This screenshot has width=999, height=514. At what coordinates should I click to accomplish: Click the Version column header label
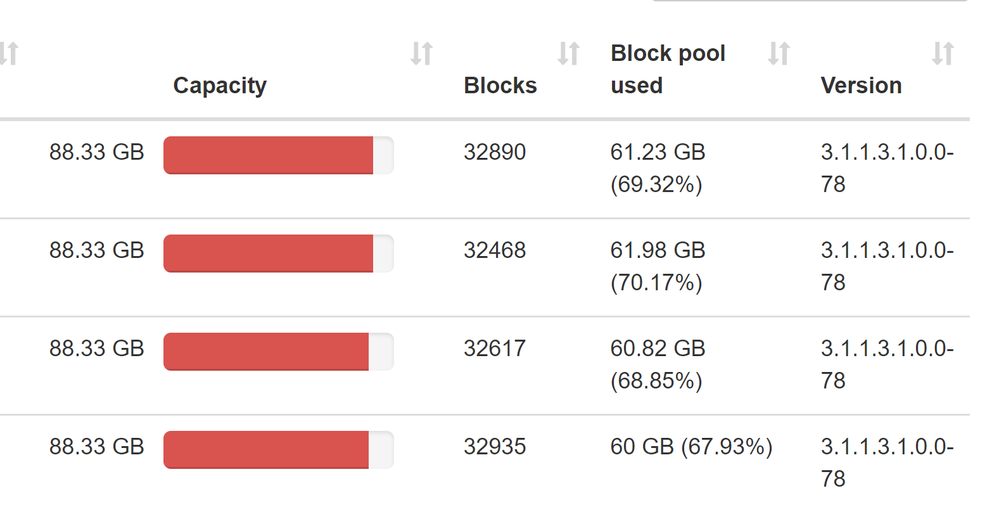(861, 86)
